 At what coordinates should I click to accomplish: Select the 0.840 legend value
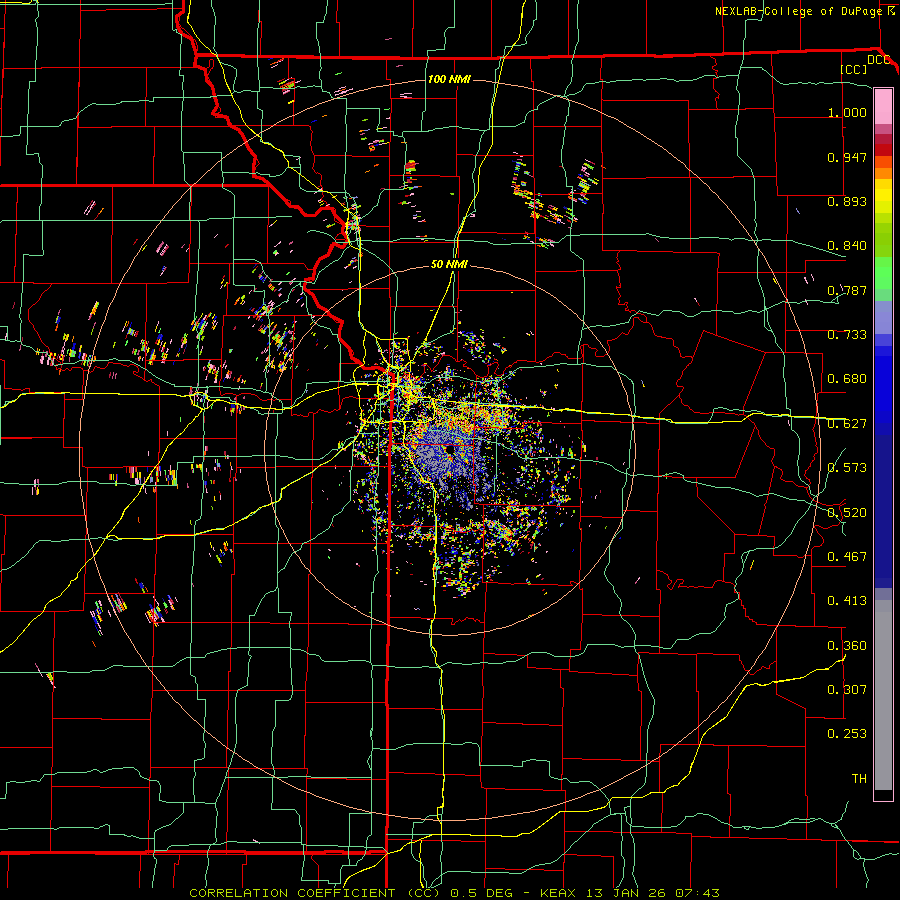tap(847, 246)
